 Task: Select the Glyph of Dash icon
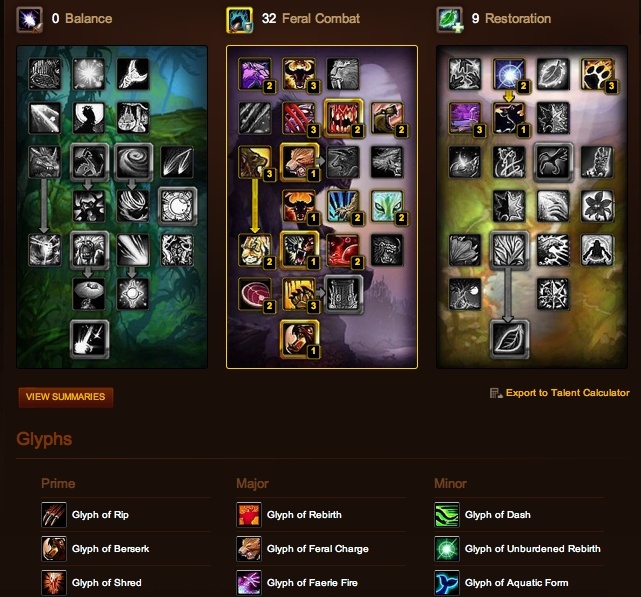[x=446, y=515]
